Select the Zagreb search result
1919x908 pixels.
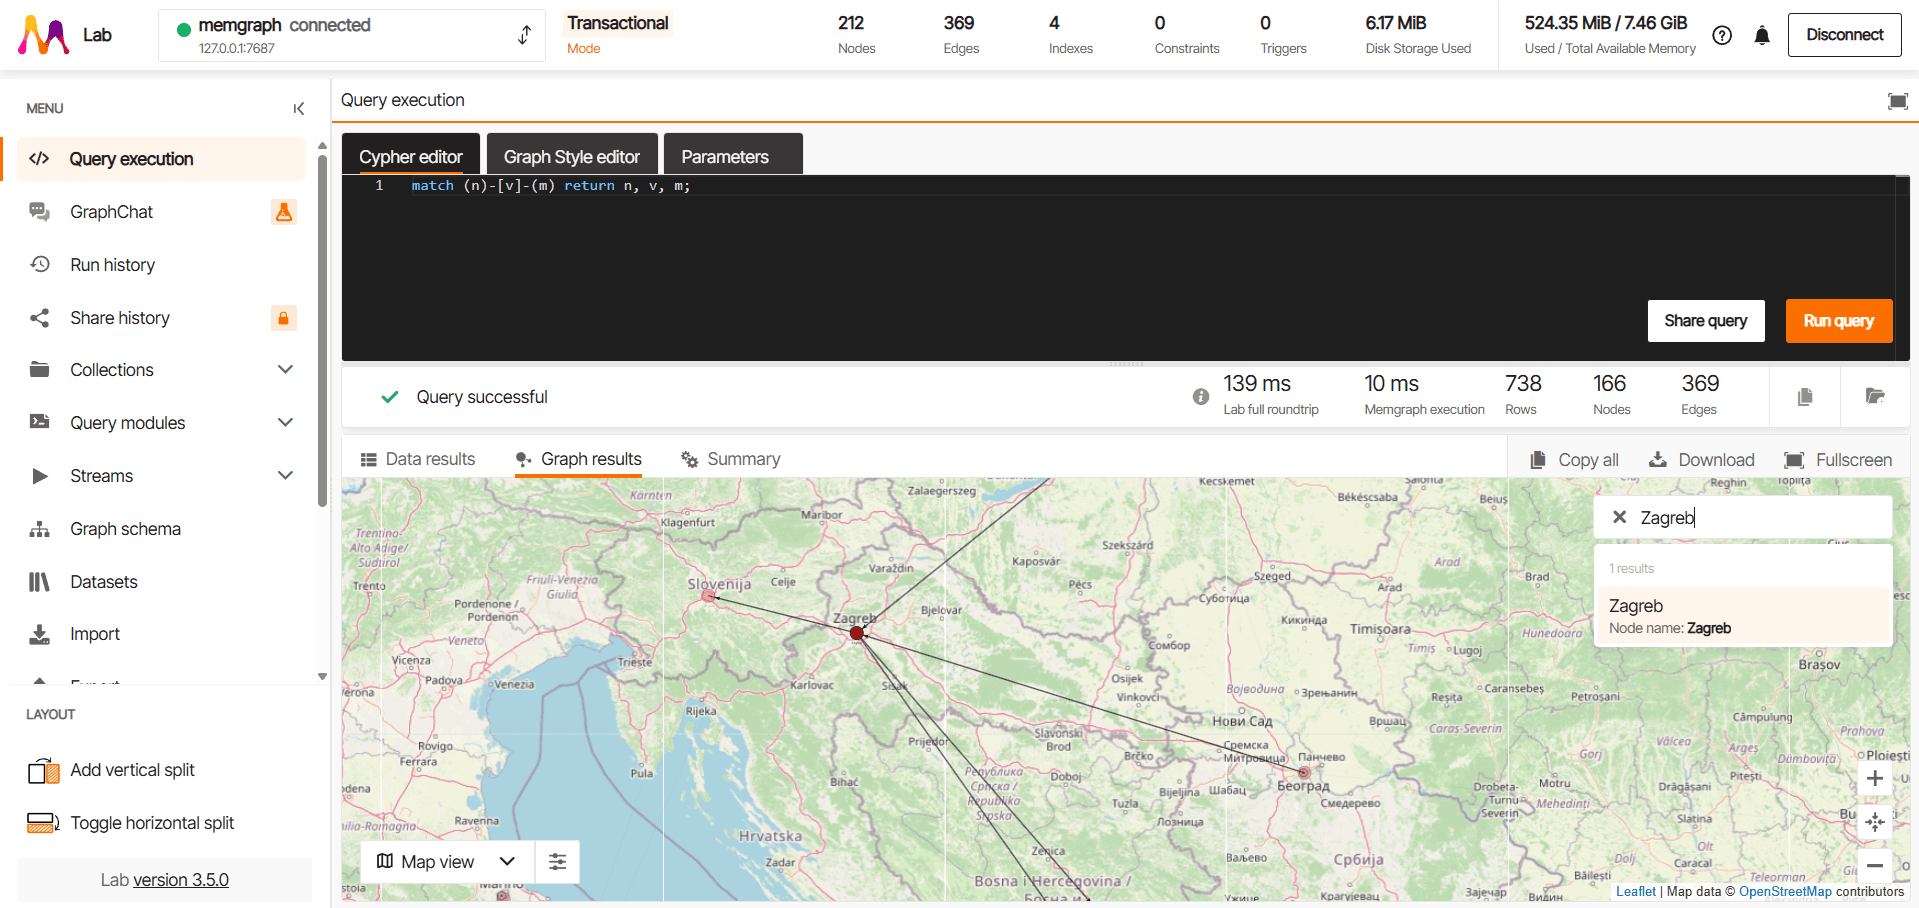click(1741, 616)
